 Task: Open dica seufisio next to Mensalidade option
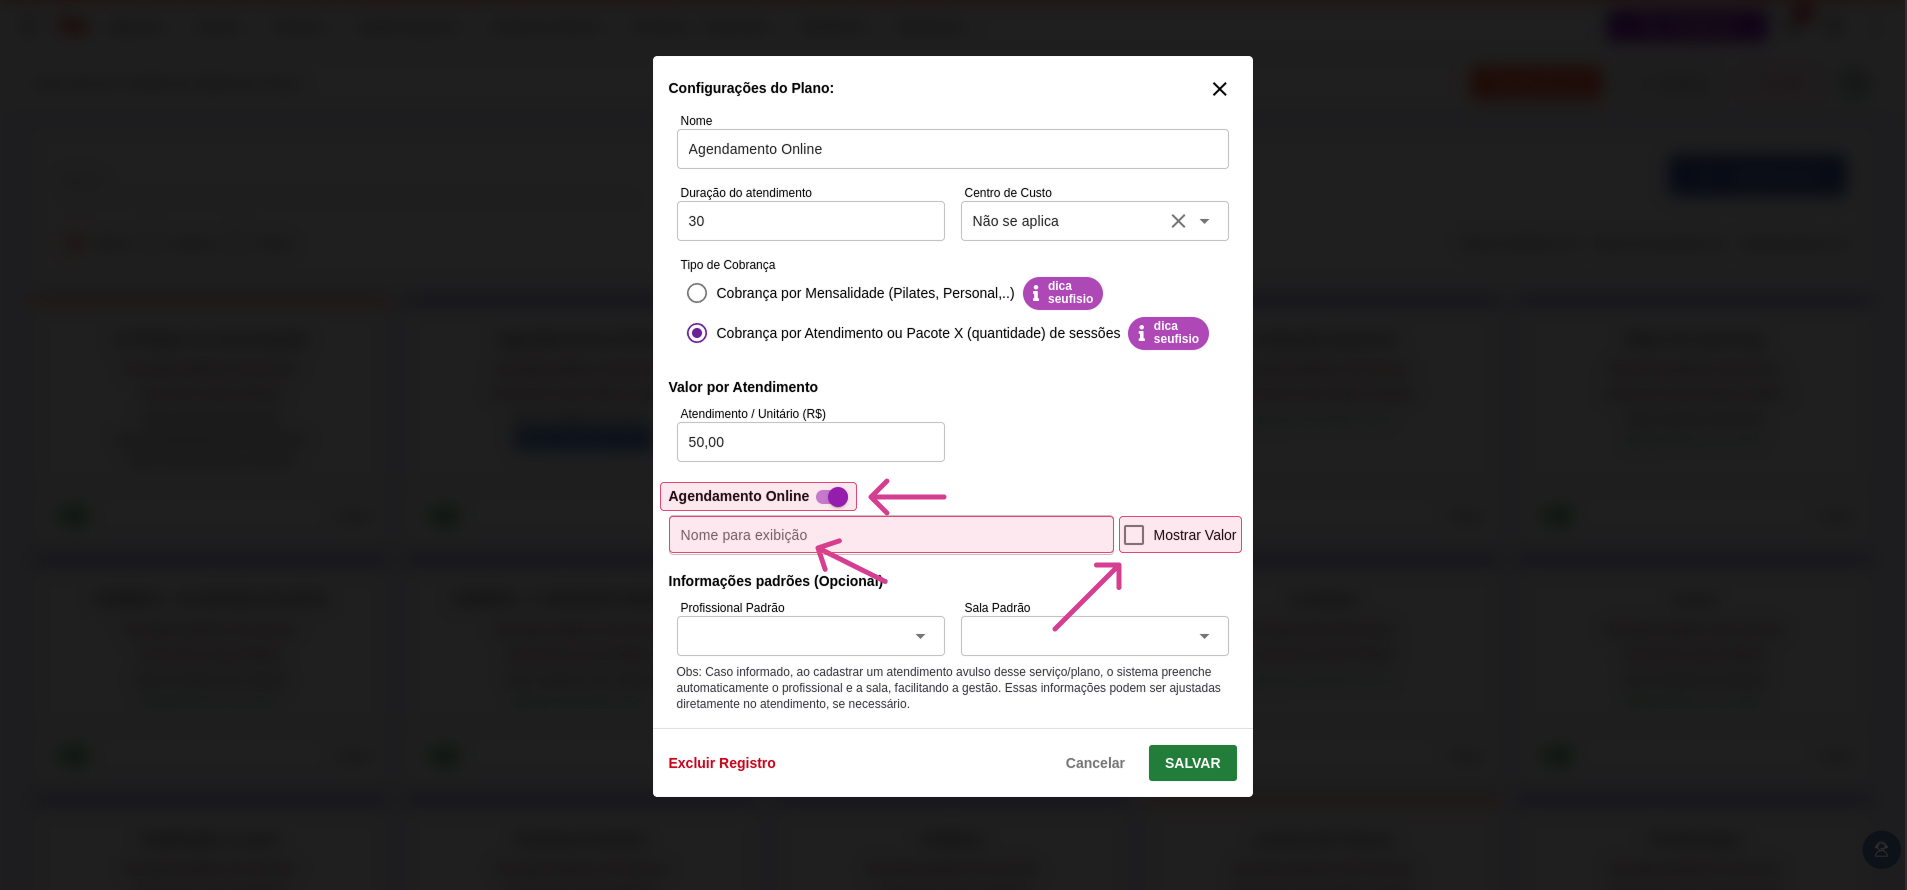pos(1062,293)
